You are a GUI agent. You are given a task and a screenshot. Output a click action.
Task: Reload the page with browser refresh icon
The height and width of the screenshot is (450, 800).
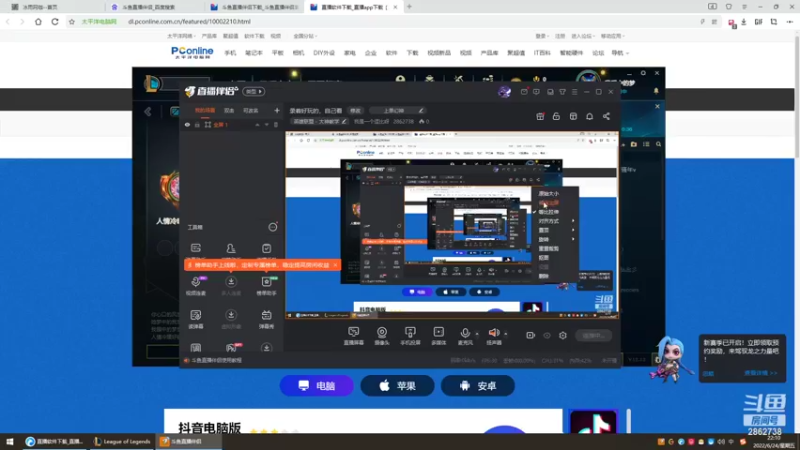55,21
